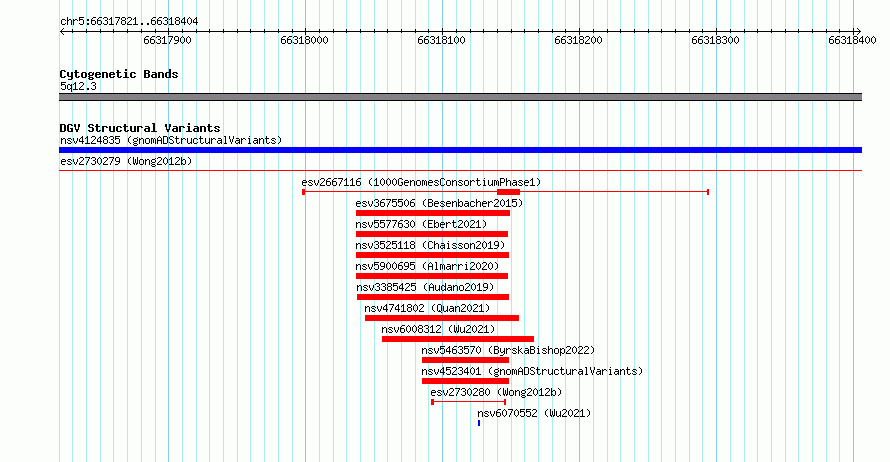
Task: Open variant nsv3525118 (Chaisson2019) label
Action: point(430,245)
